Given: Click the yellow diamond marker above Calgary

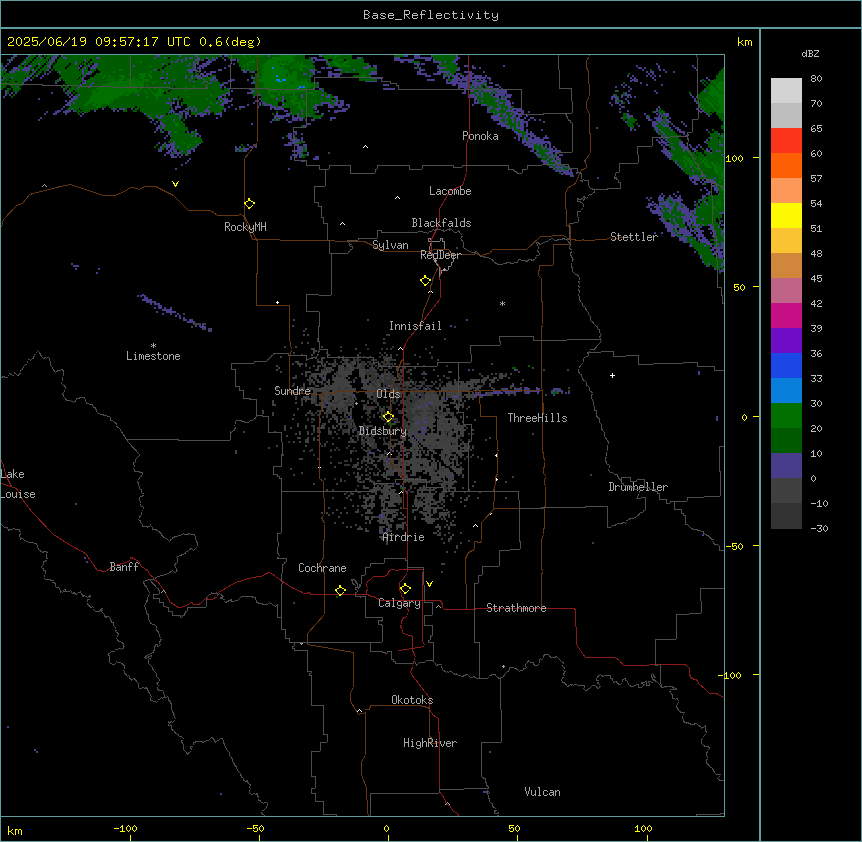Looking at the screenshot, I should click(405, 589).
